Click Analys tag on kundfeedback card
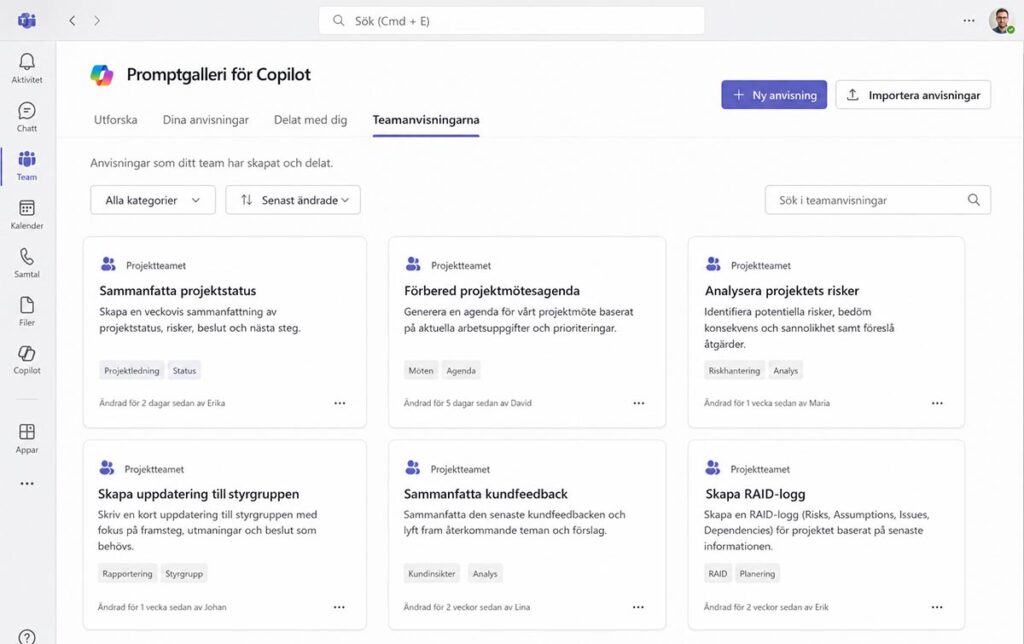 coord(485,573)
